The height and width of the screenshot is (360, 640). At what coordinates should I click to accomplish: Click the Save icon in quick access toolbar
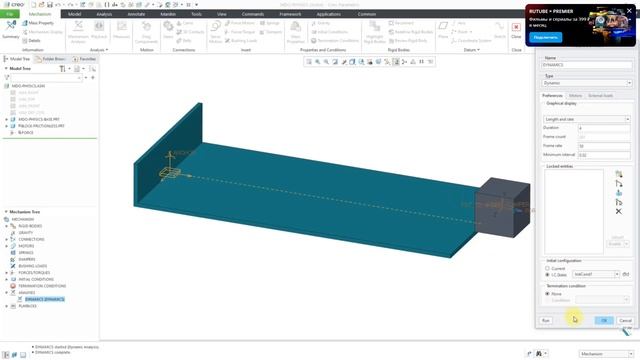[x=49, y=4]
